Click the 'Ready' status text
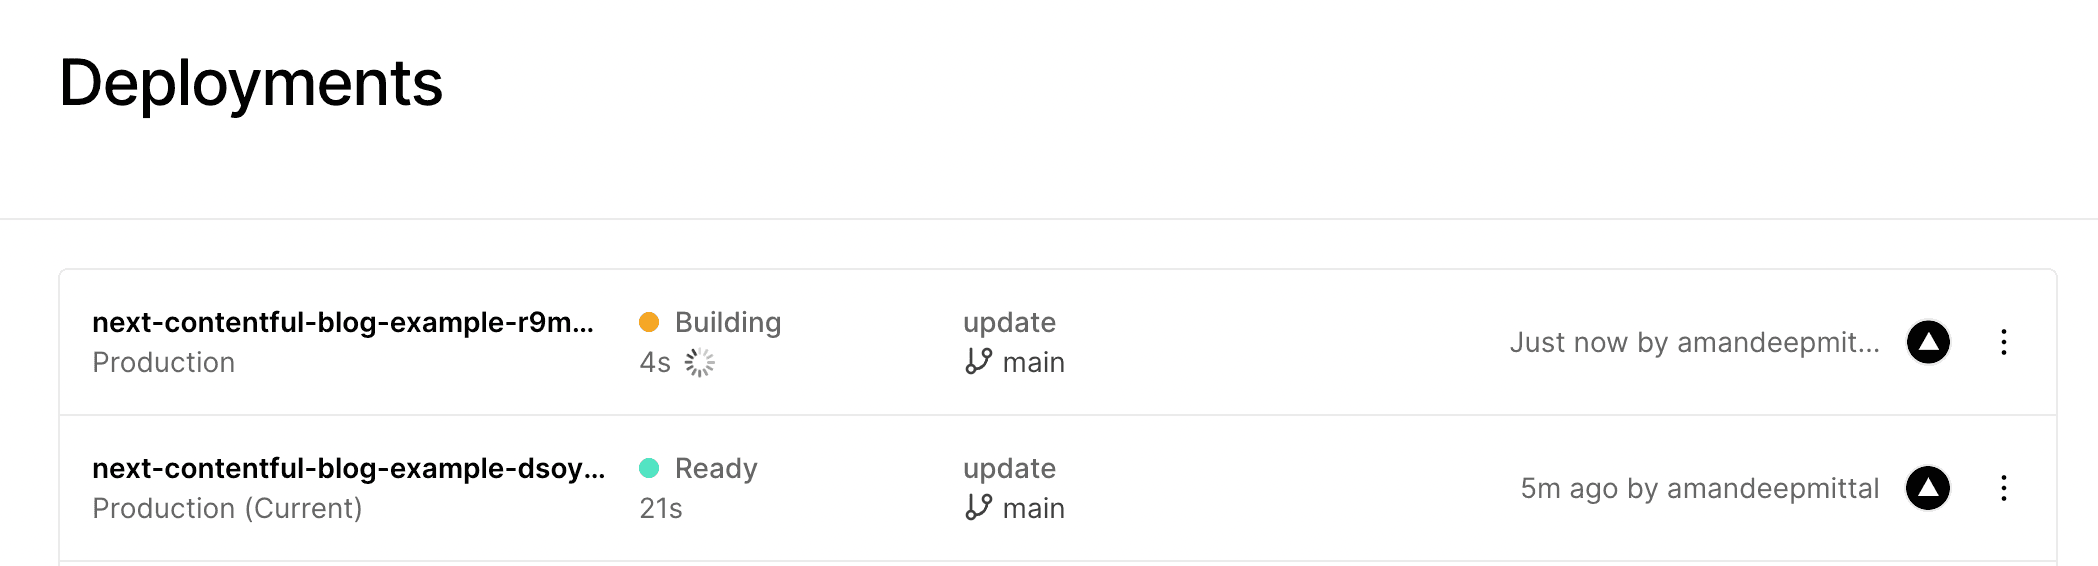2098x566 pixels. coord(716,468)
